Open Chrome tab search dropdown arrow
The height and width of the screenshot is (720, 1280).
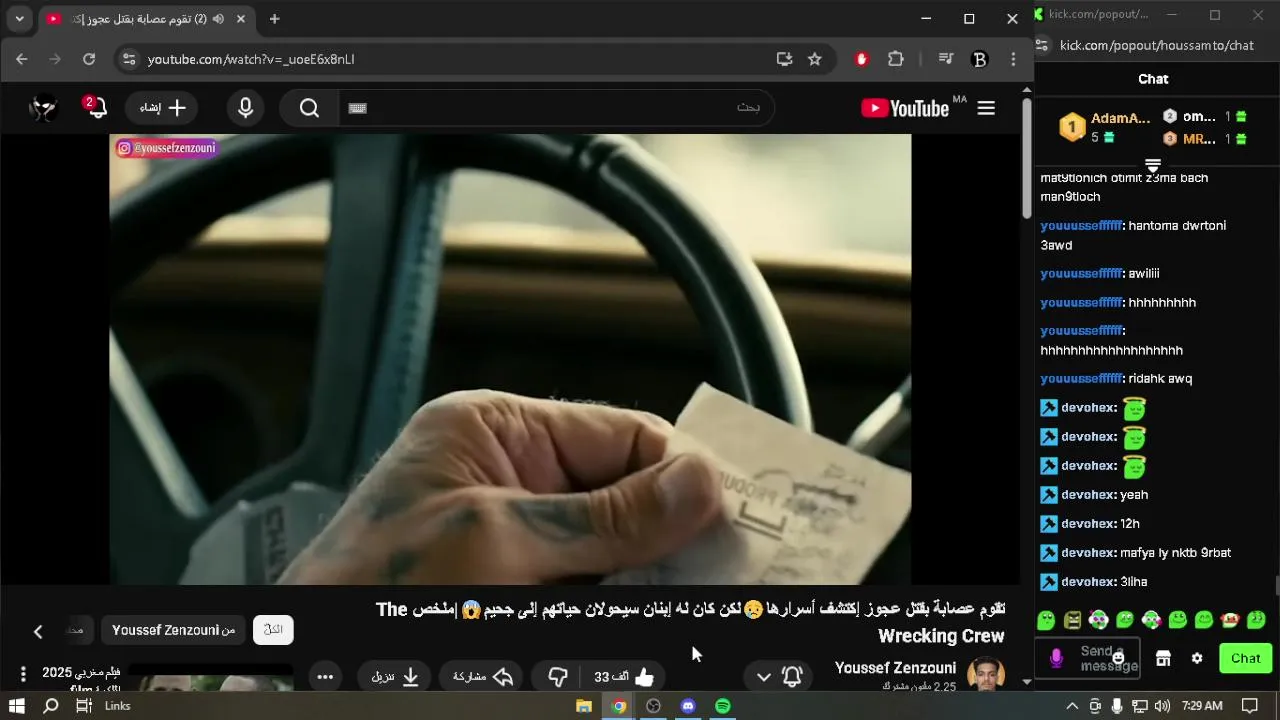(x=19, y=18)
